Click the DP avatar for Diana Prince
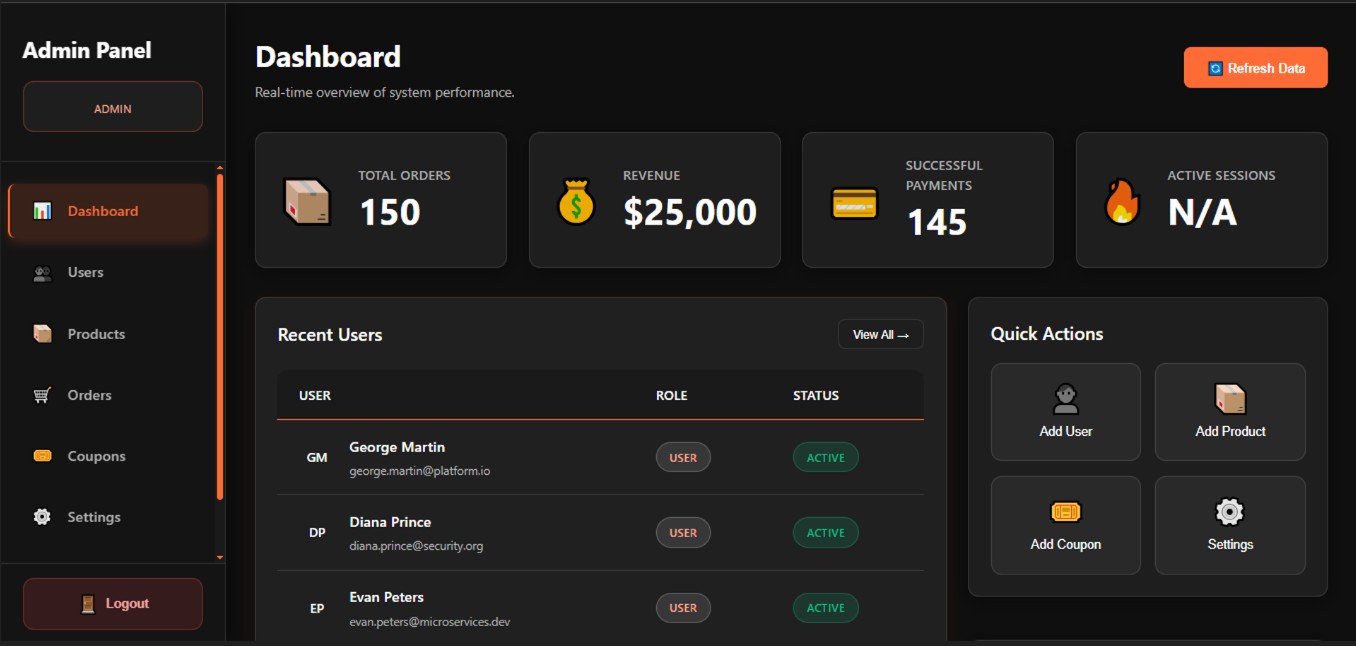1356x646 pixels. tap(317, 533)
